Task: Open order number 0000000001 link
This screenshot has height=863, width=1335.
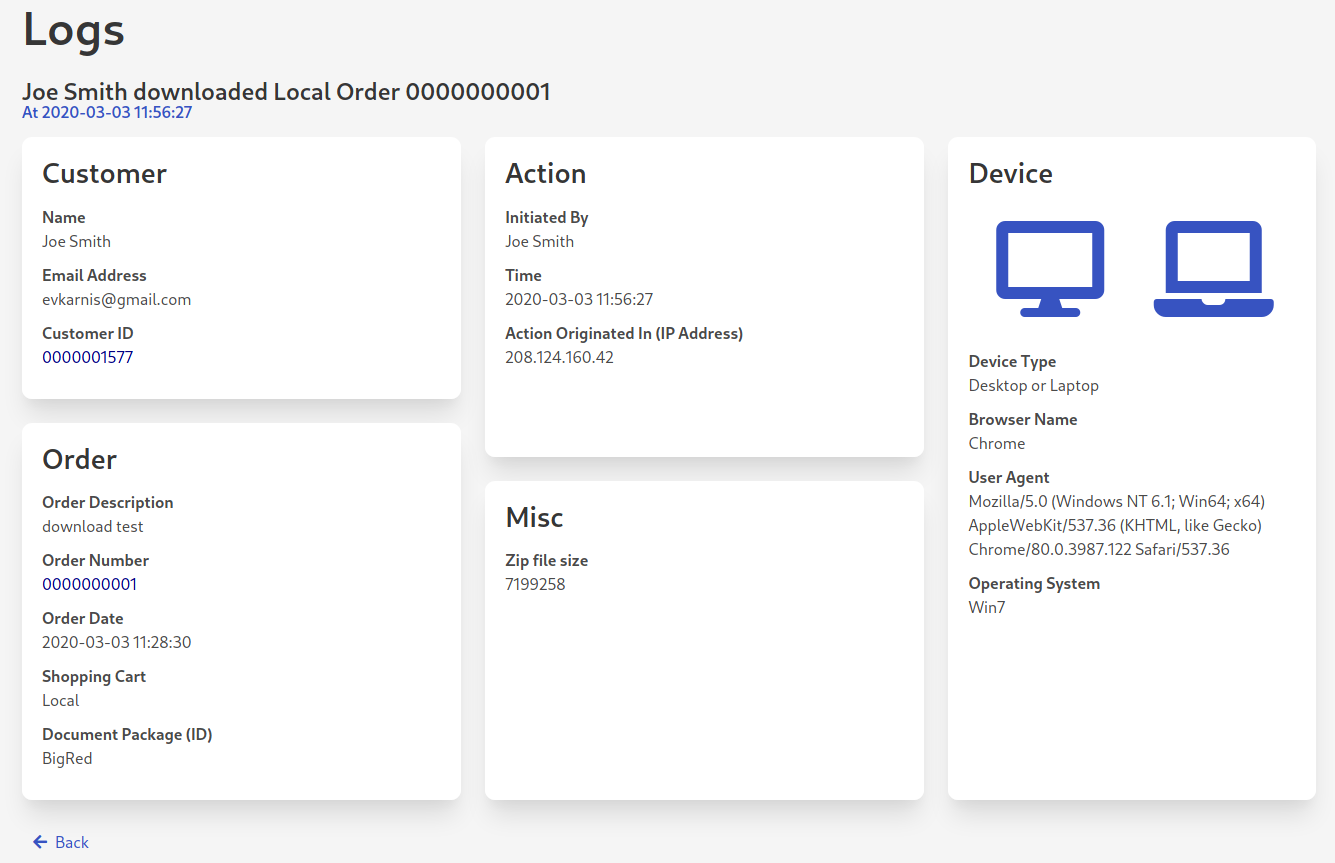Action: coord(89,584)
